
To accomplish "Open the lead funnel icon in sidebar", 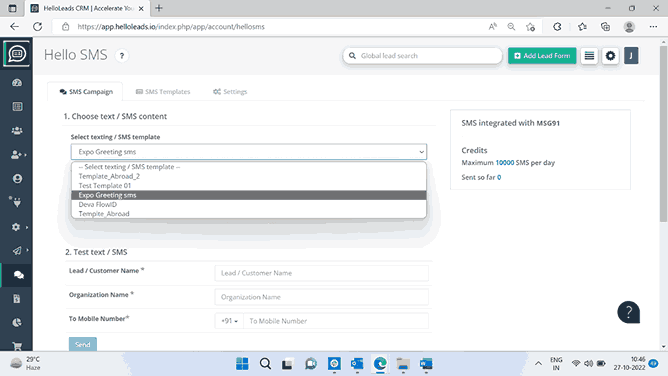I will (16, 202).
